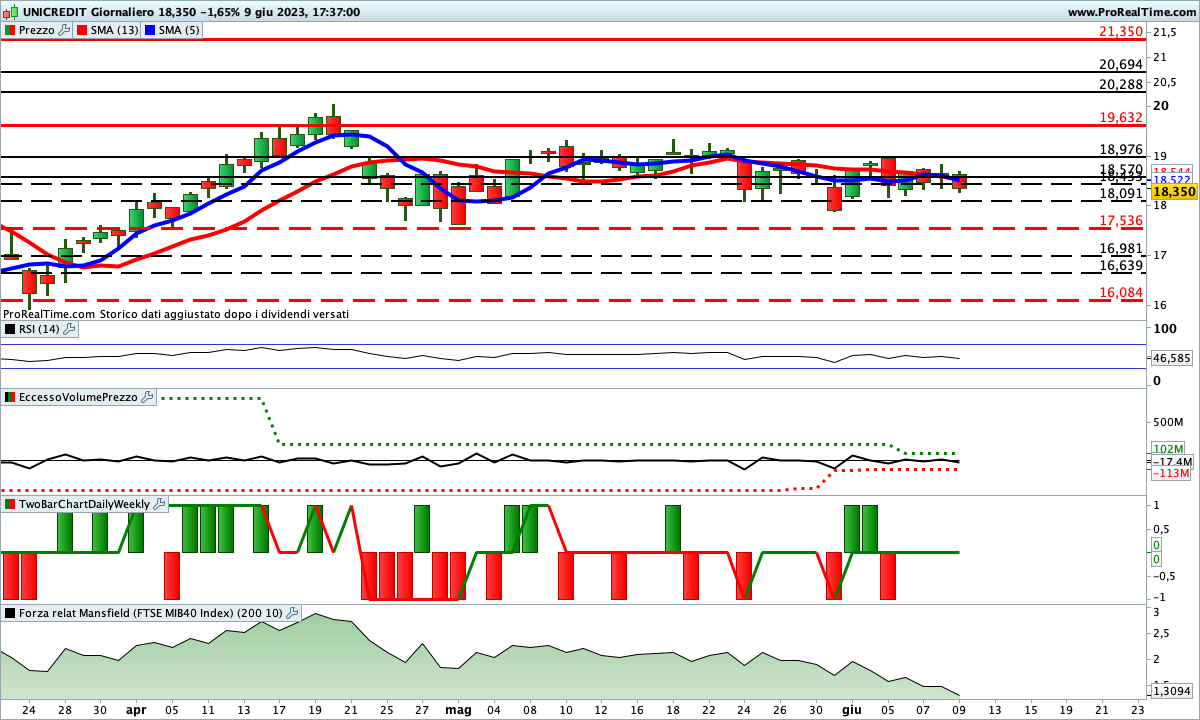The image size is (1200, 720).
Task: Click the giu date axis label
Action: [x=851, y=709]
